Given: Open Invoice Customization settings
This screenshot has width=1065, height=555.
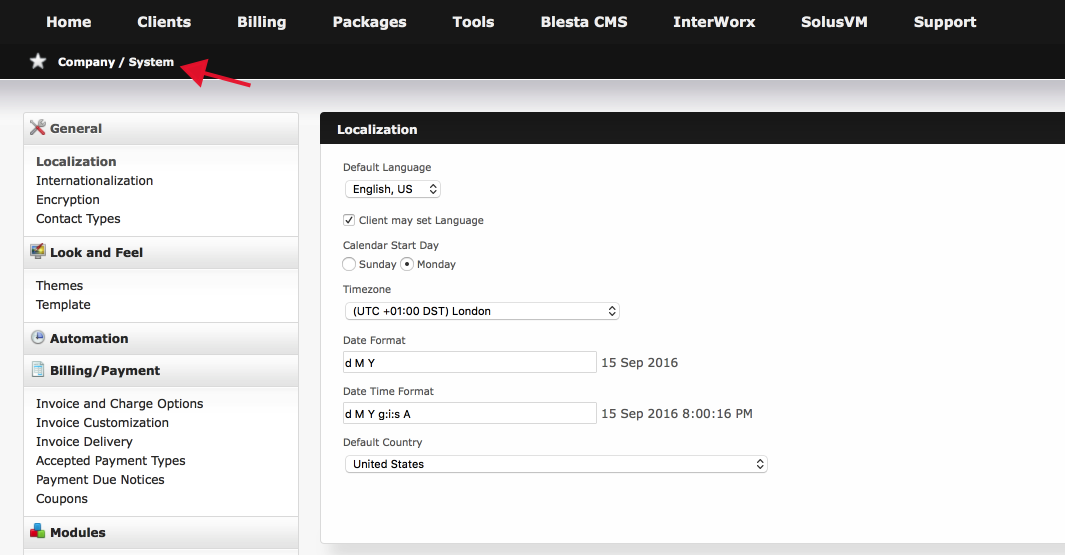Looking at the screenshot, I should [x=103, y=423].
